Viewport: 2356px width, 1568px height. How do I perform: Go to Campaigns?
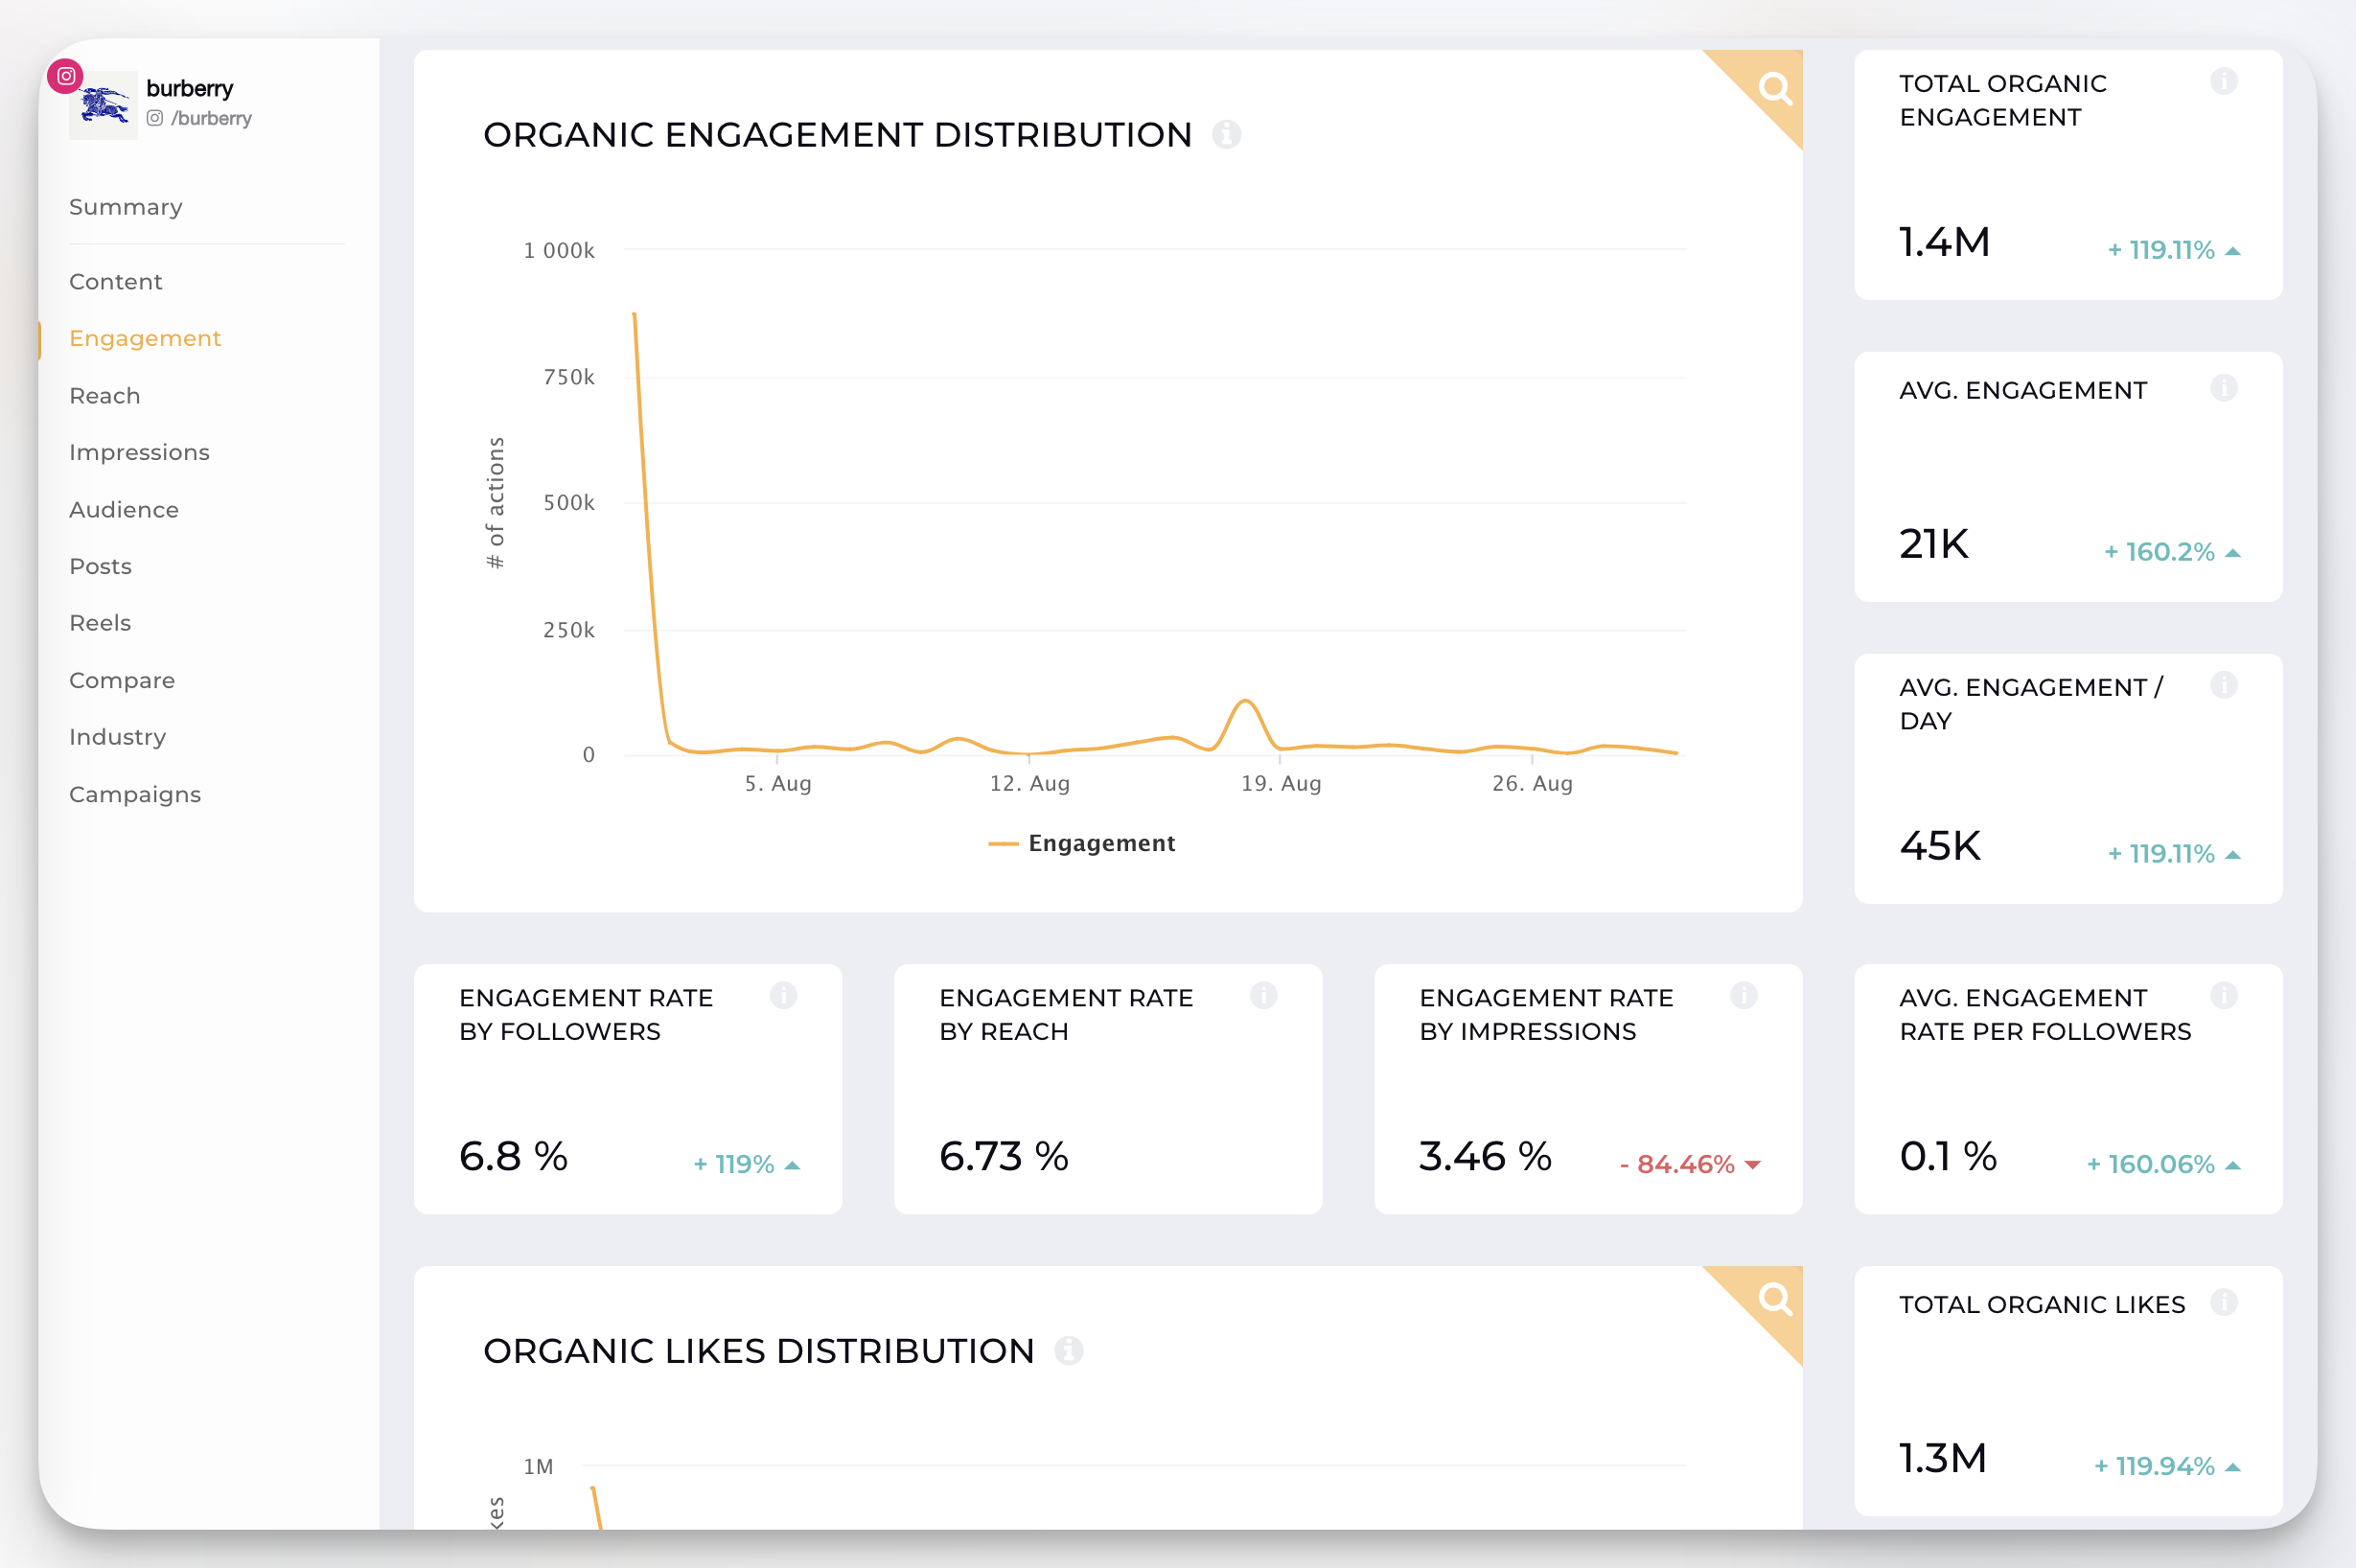coord(135,794)
